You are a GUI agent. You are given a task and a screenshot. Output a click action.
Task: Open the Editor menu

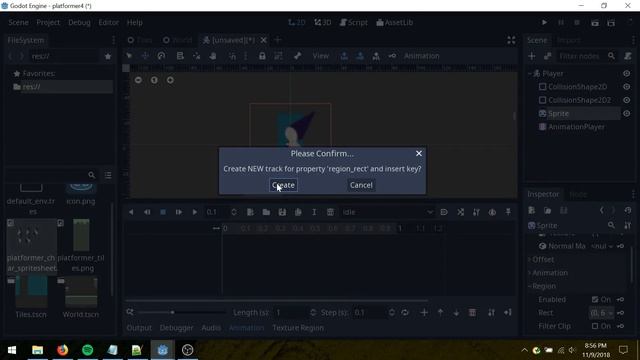tap(109, 22)
